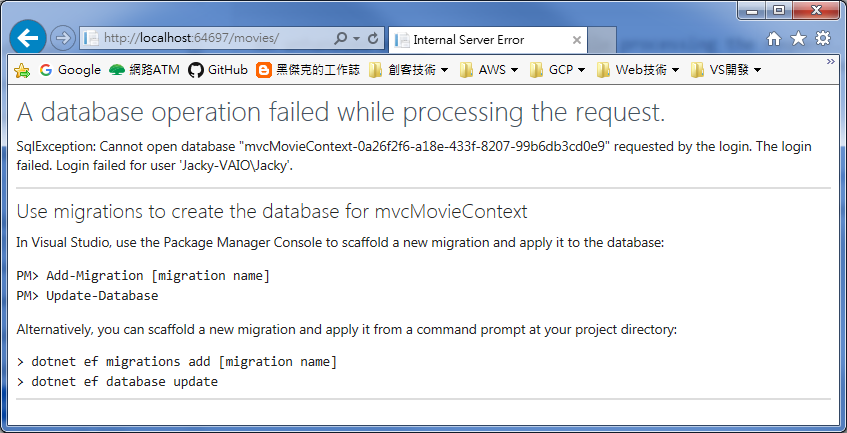Close the Internal Server Error tab

click(577, 40)
